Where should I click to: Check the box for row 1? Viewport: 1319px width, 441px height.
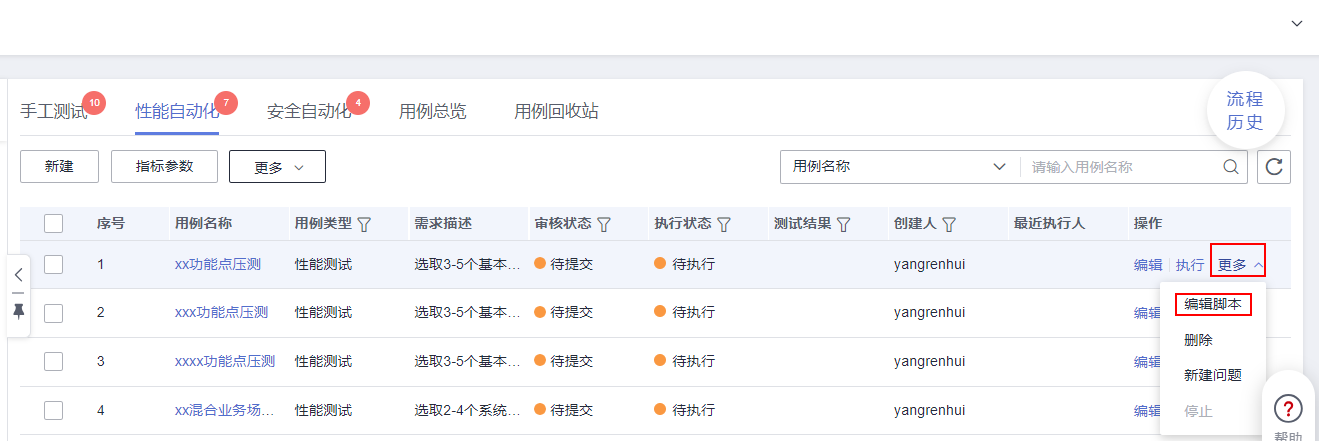[54, 265]
